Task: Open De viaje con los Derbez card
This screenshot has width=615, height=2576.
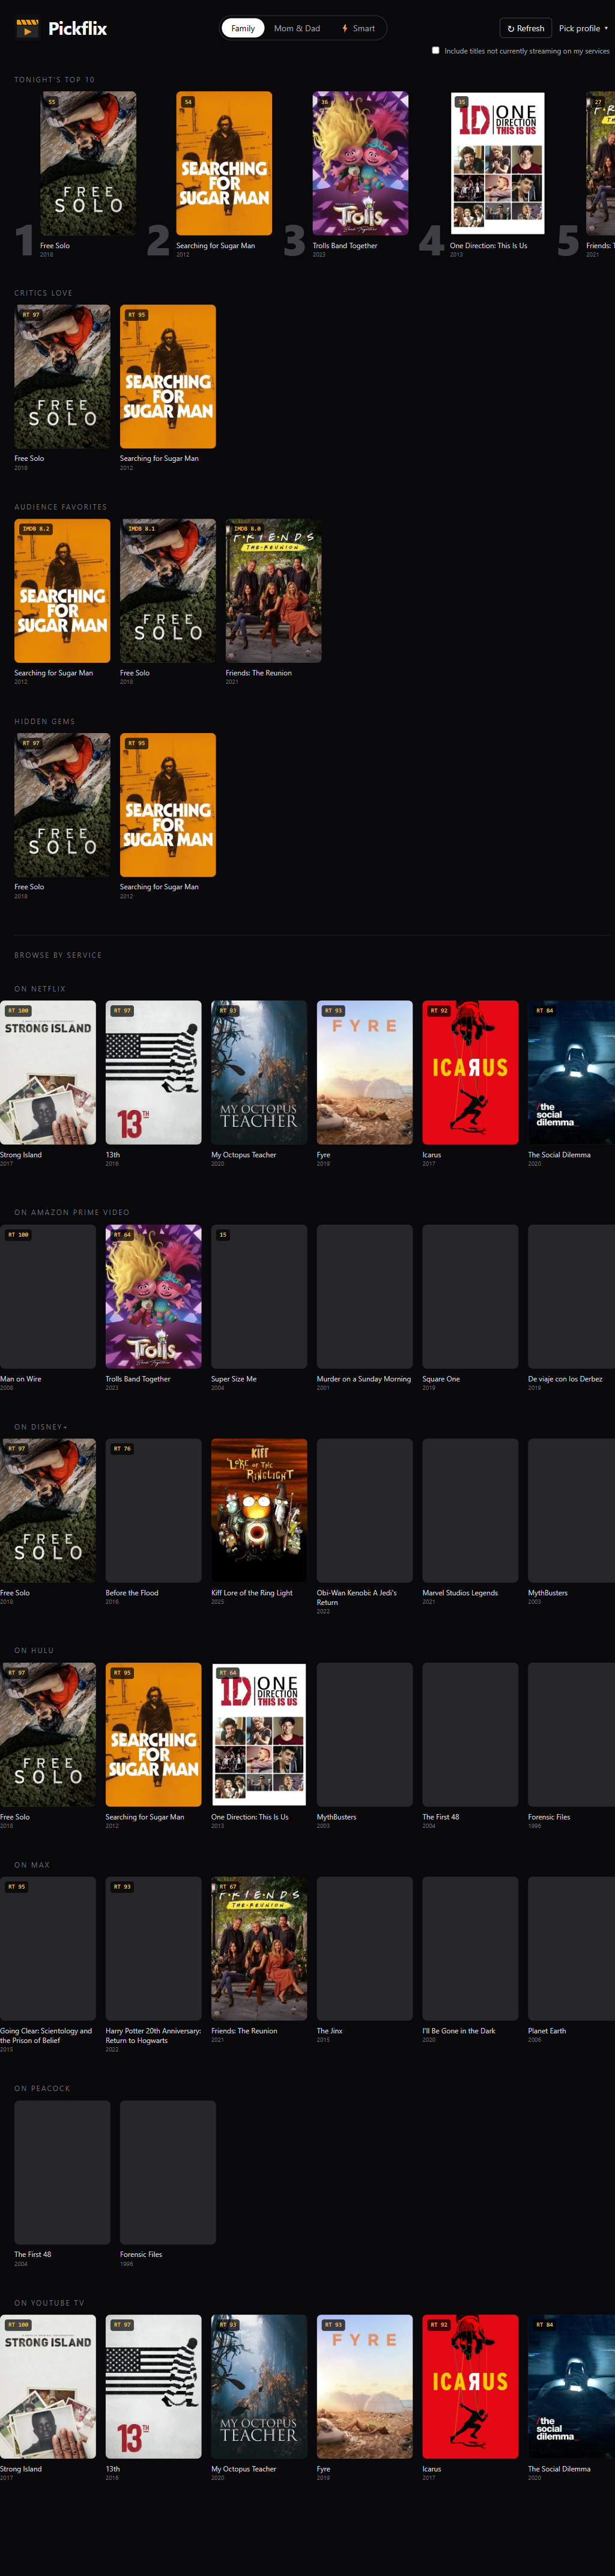Action: 571,1297
